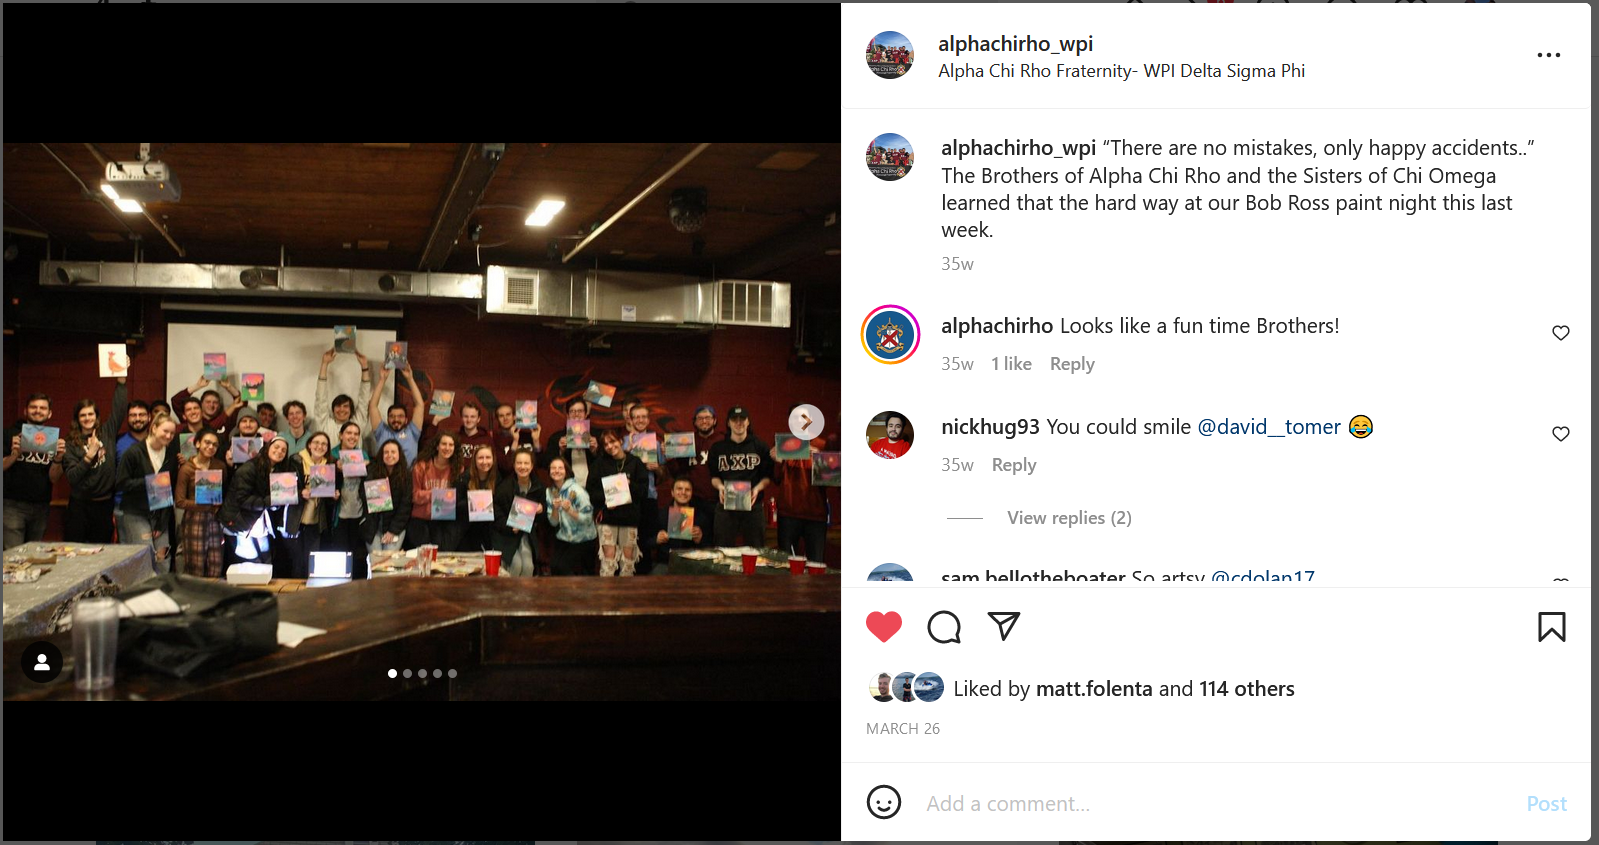Expand View replies (2)
The image size is (1599, 845).
click(x=1069, y=518)
